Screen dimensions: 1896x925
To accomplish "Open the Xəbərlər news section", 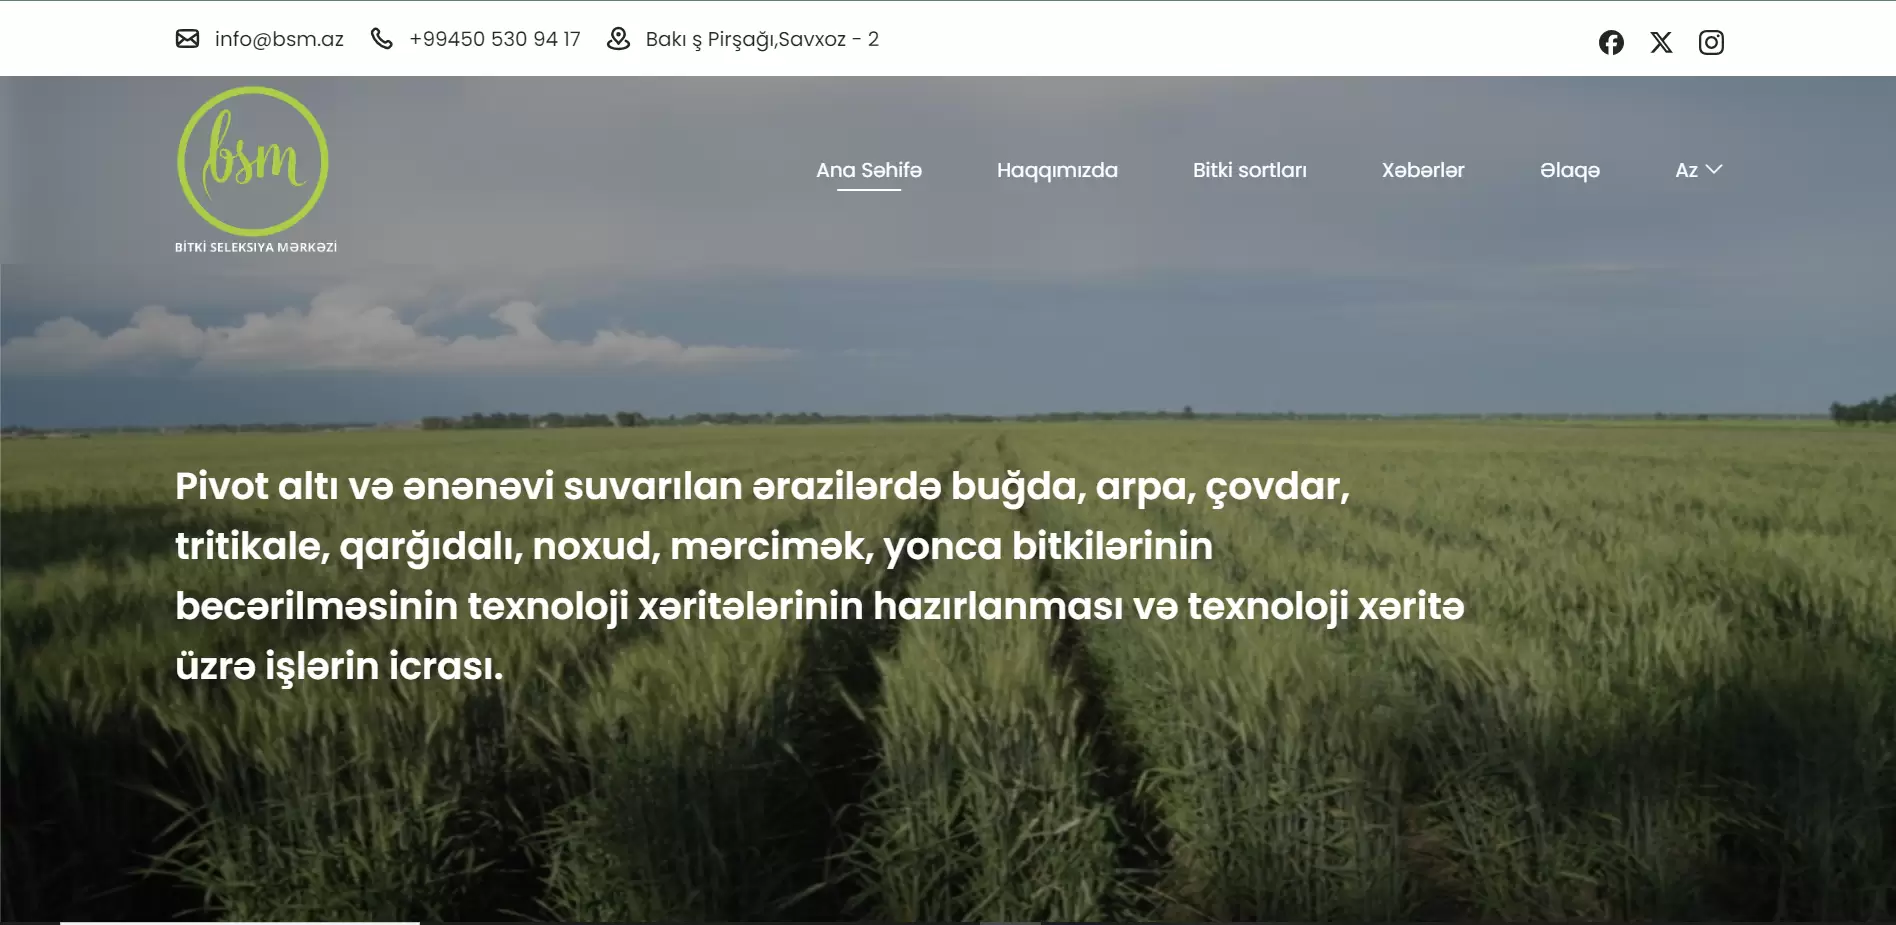I will coord(1422,170).
